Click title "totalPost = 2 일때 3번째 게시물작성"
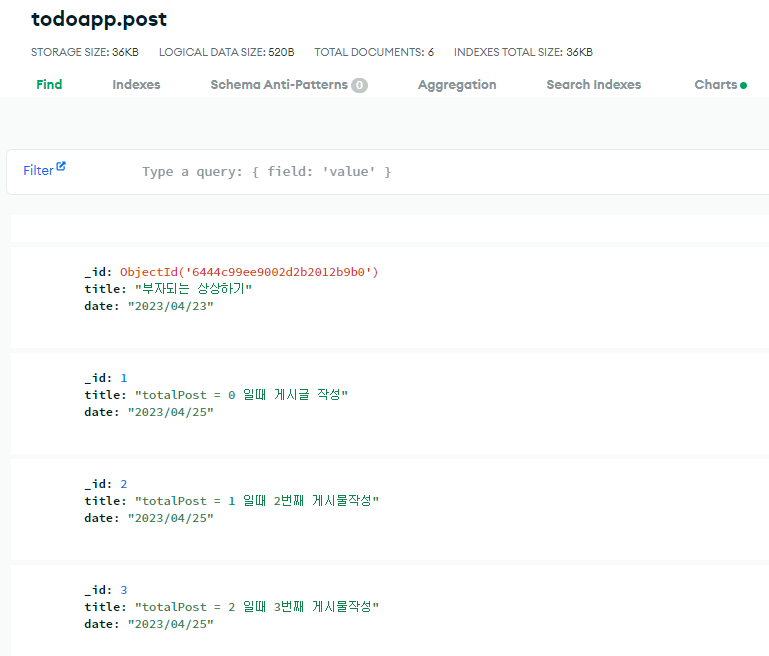 pyautogui.click(x=257, y=606)
